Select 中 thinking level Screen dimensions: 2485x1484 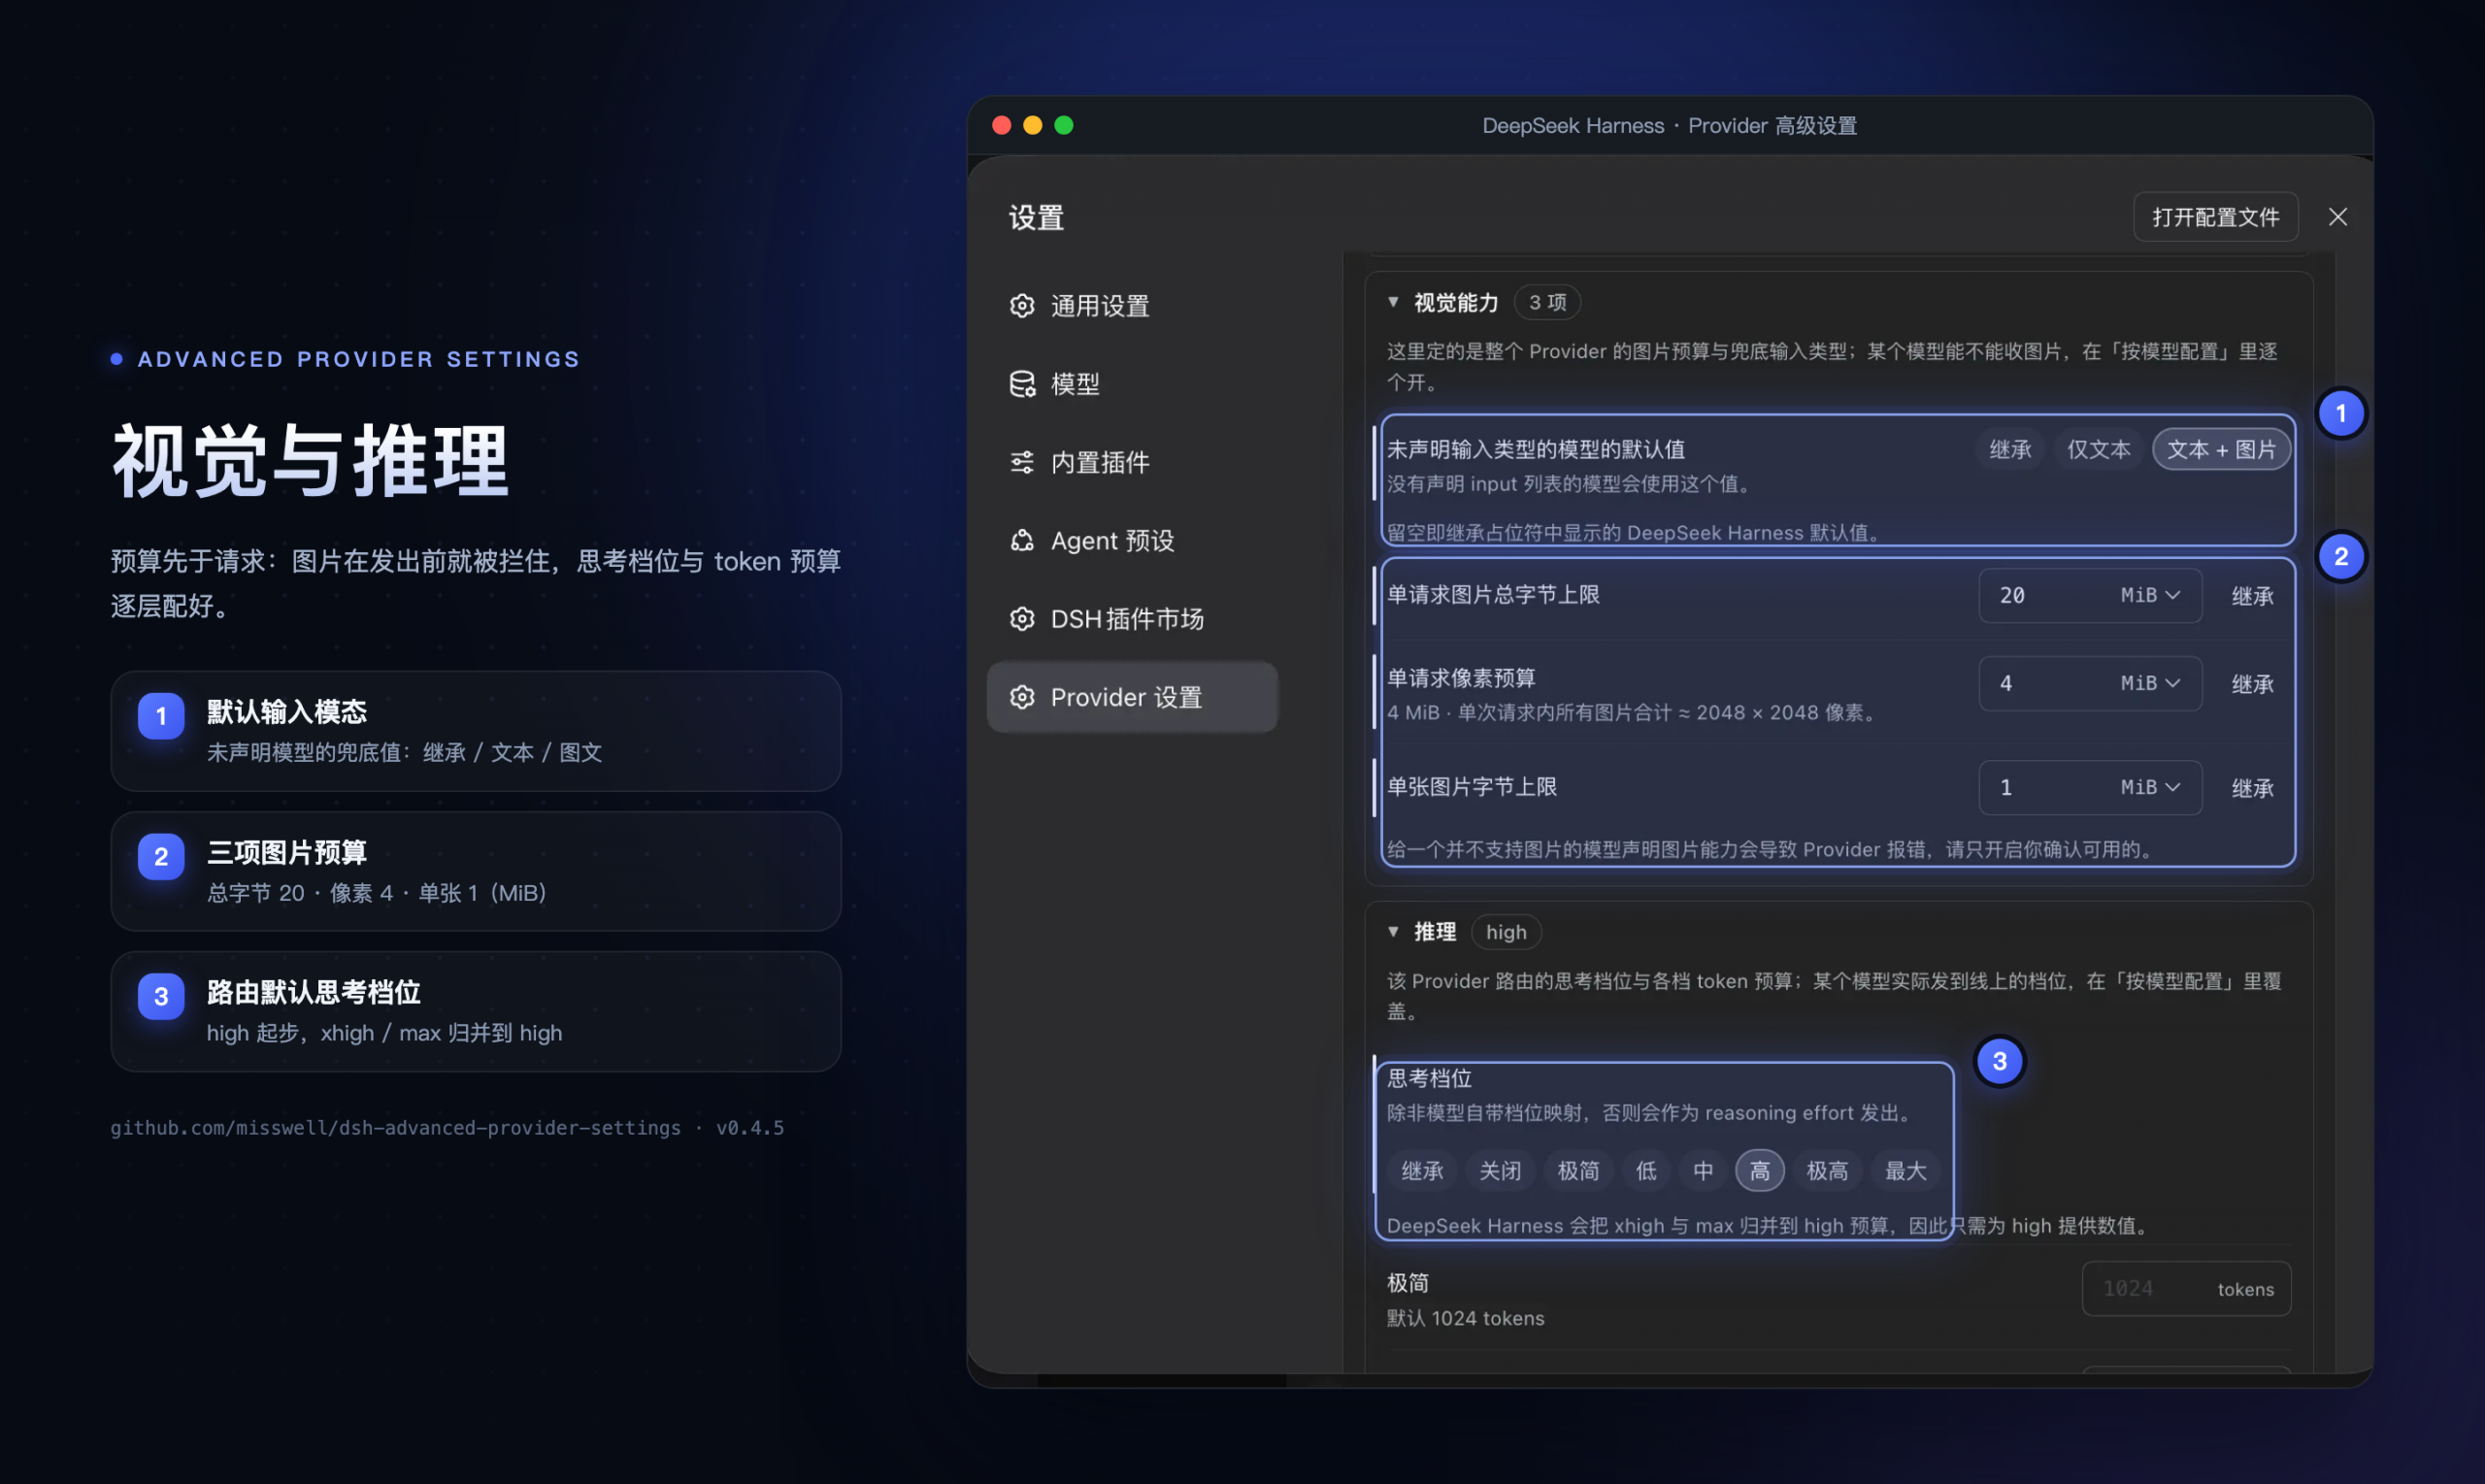(x=1703, y=1171)
